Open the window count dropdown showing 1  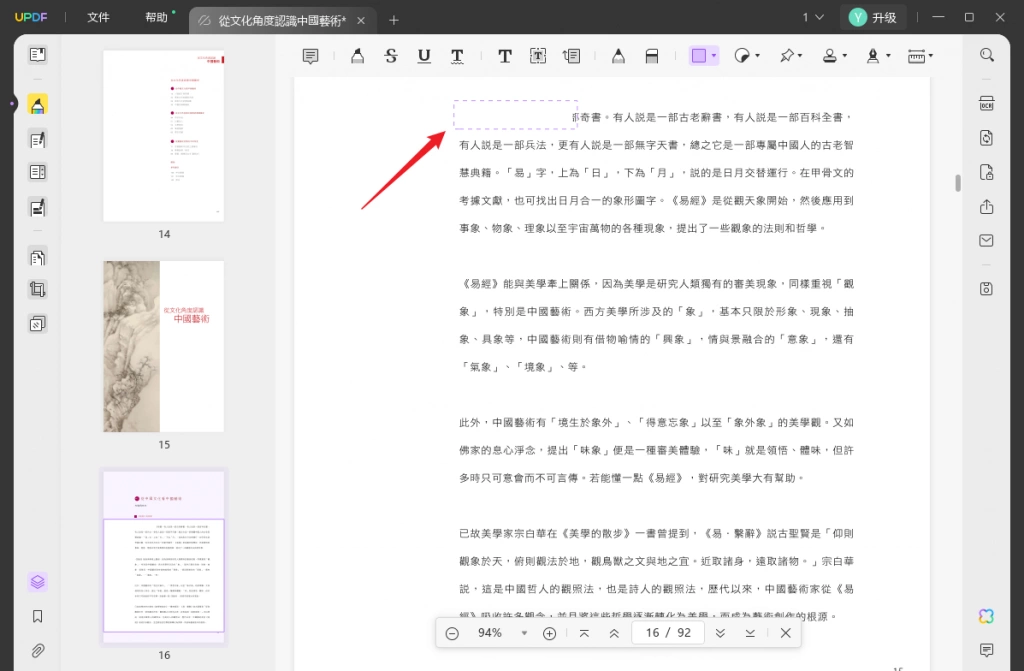(813, 18)
